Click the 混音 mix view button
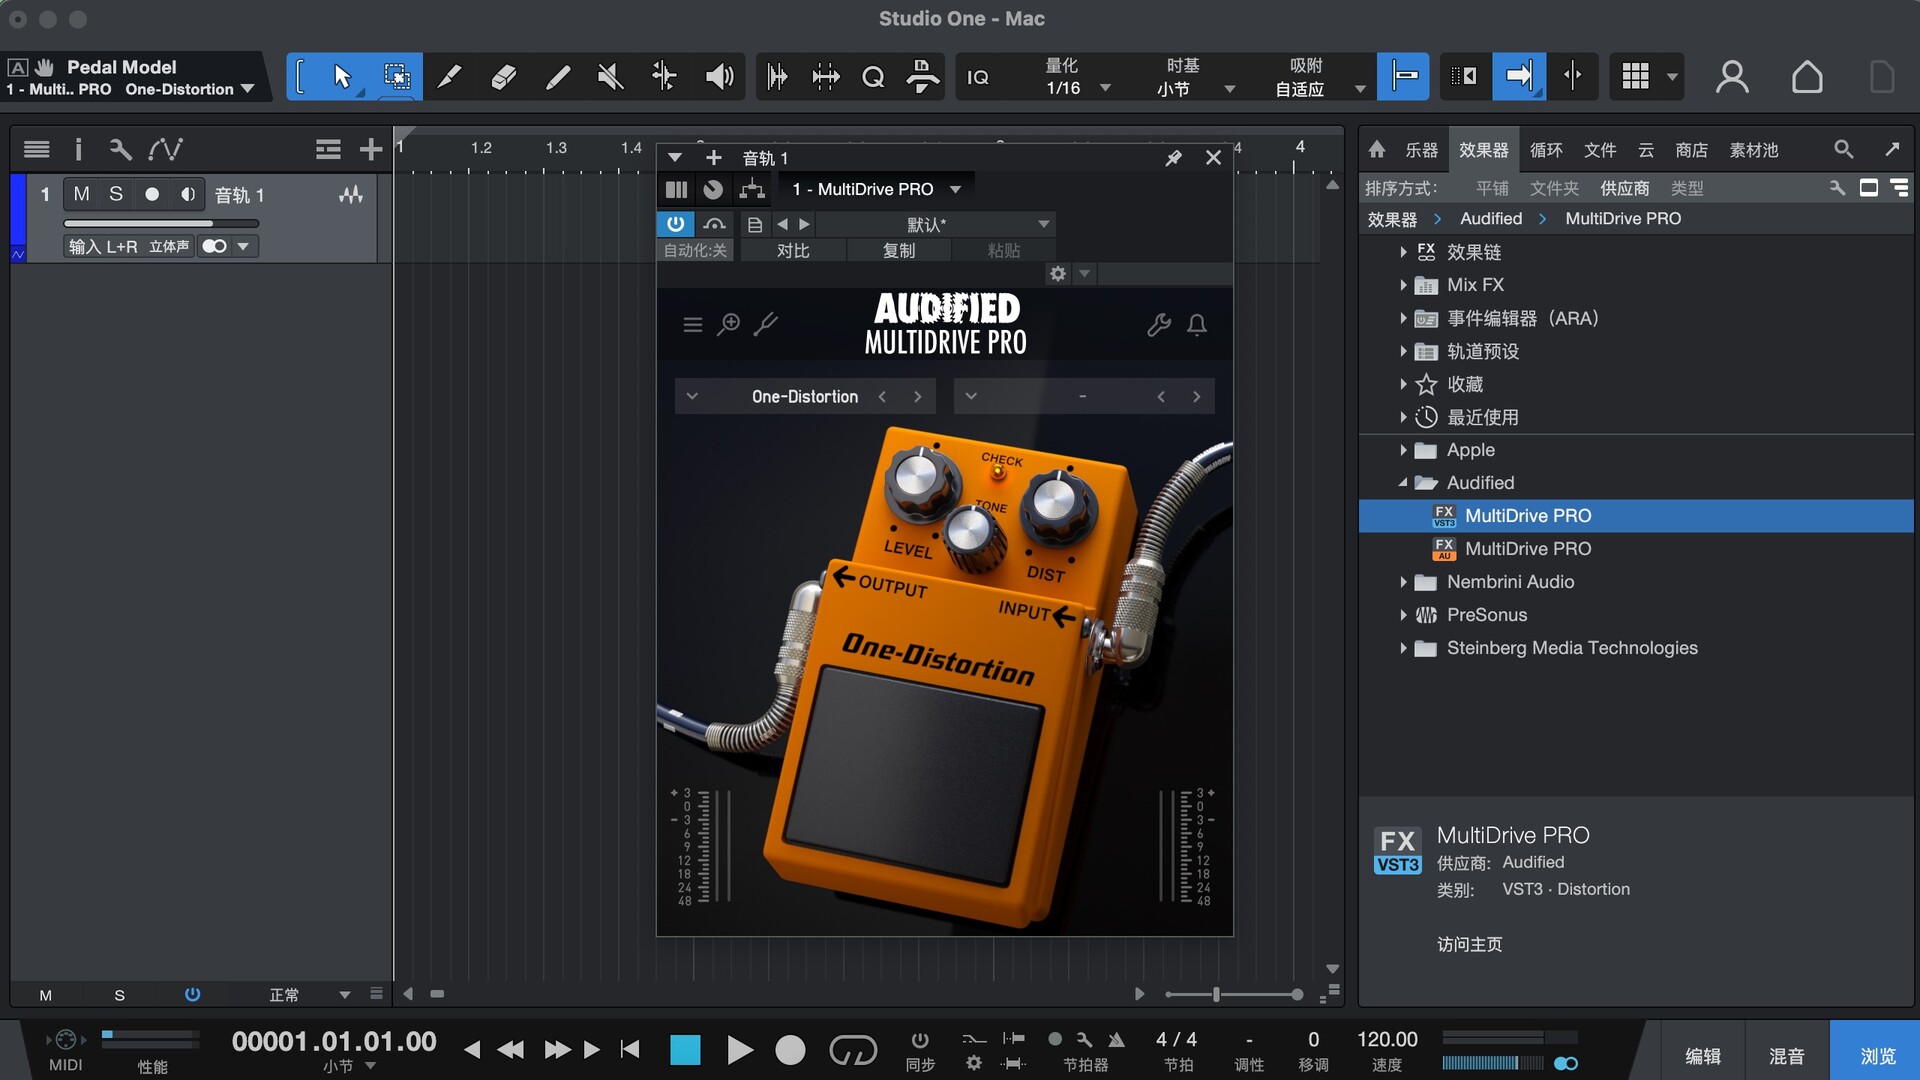This screenshot has height=1080, width=1920. click(1786, 1056)
